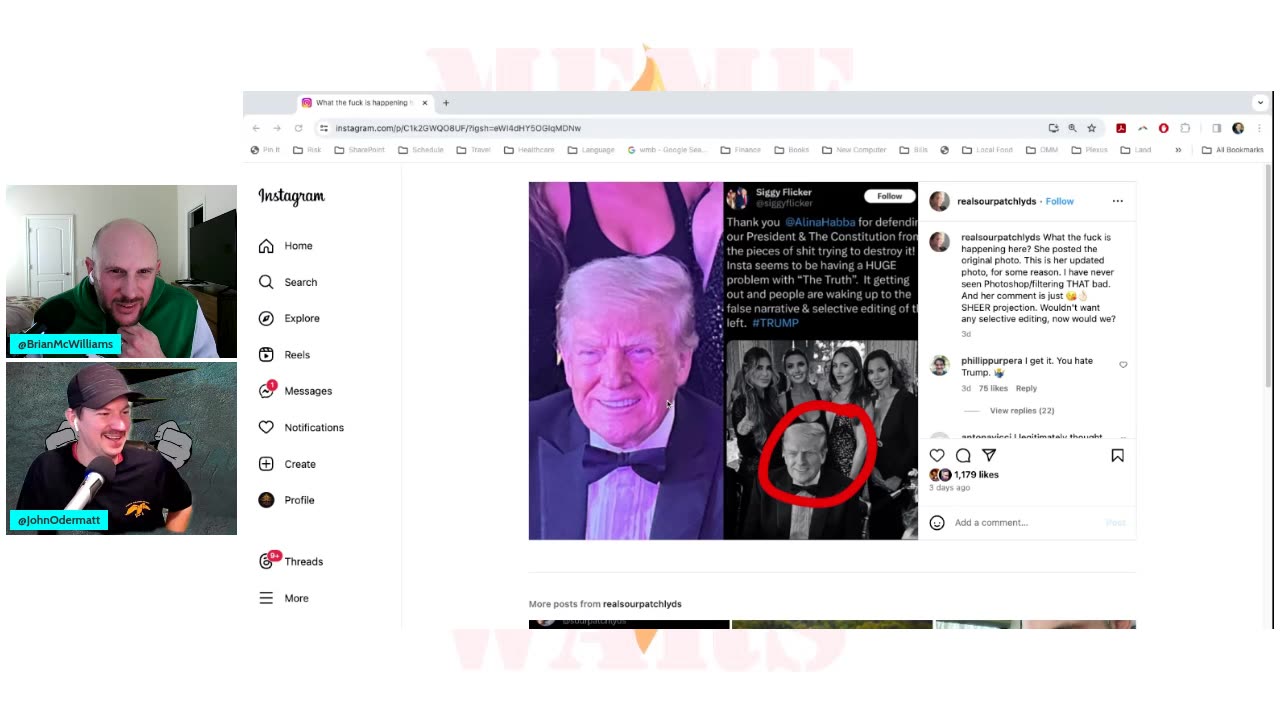1280x720 pixels.
Task: Toggle the browser side panel
Action: 1216,128
